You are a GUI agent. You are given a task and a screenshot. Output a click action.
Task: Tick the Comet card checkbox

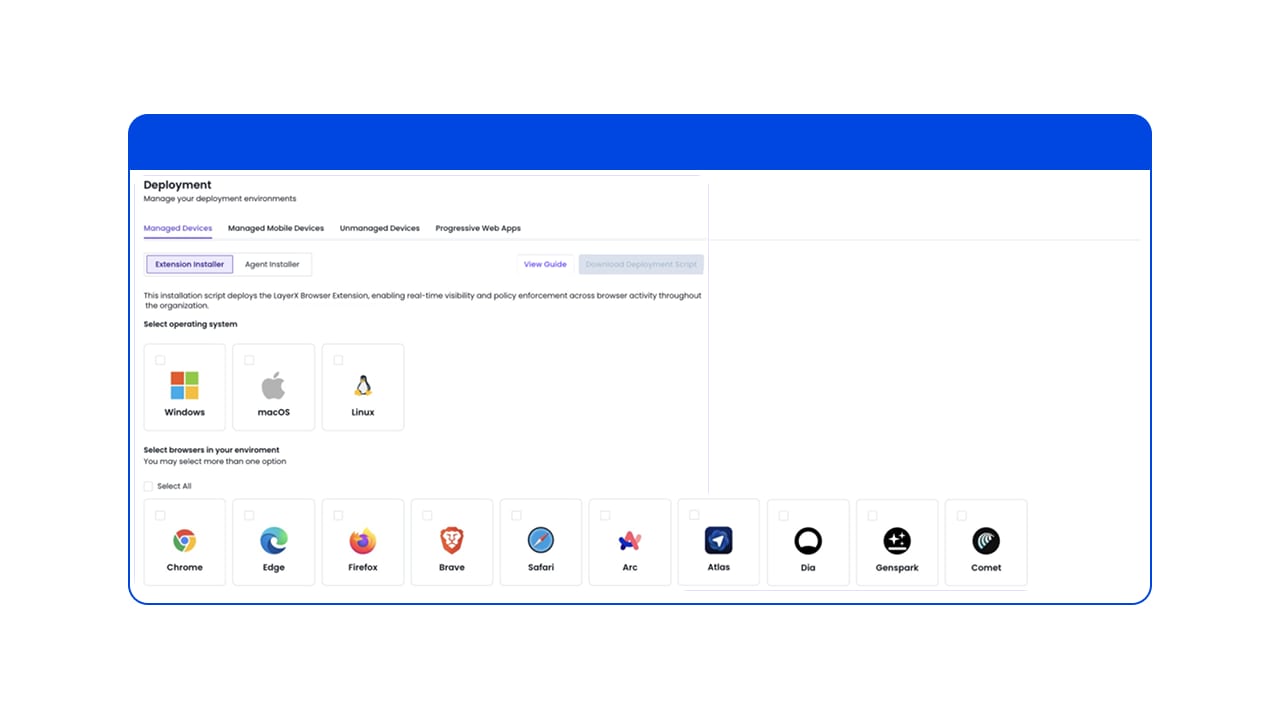(x=961, y=516)
